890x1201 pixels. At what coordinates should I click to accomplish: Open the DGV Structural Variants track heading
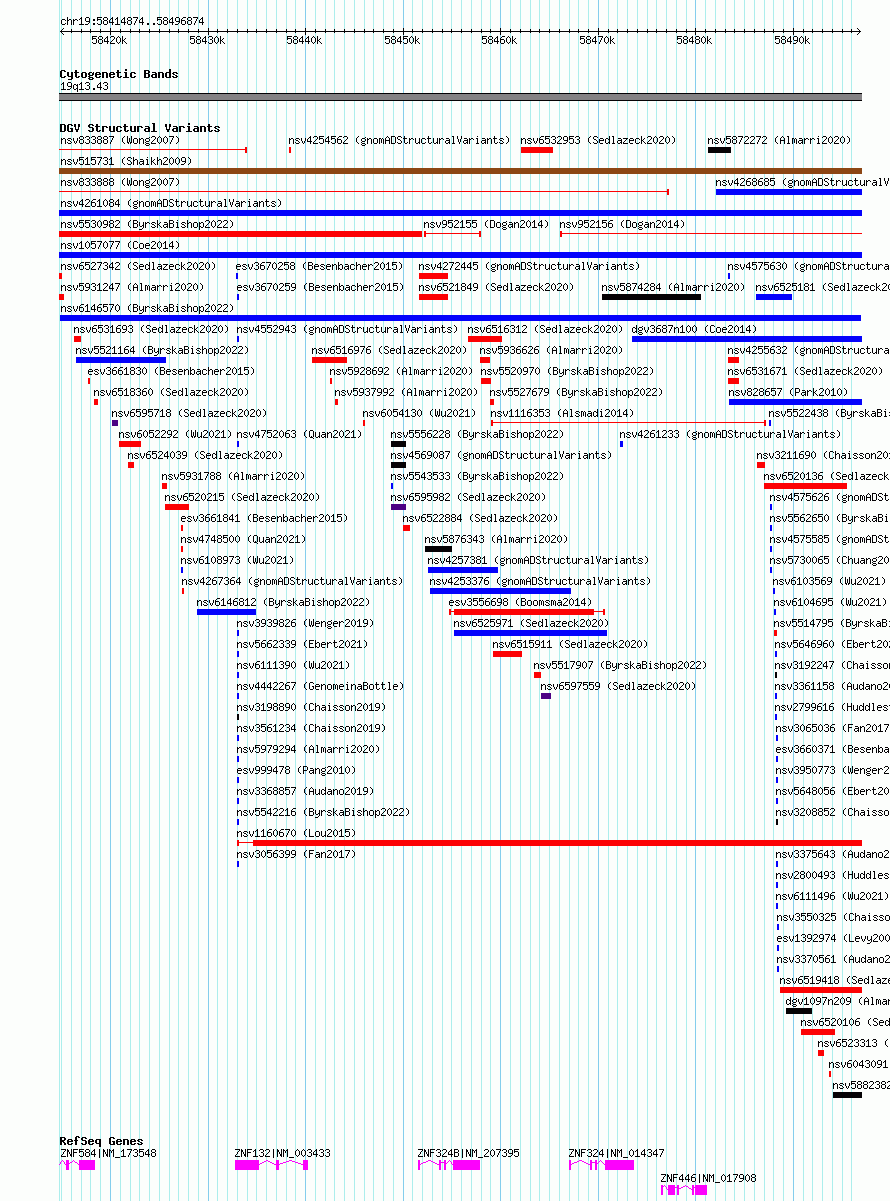tap(140, 128)
